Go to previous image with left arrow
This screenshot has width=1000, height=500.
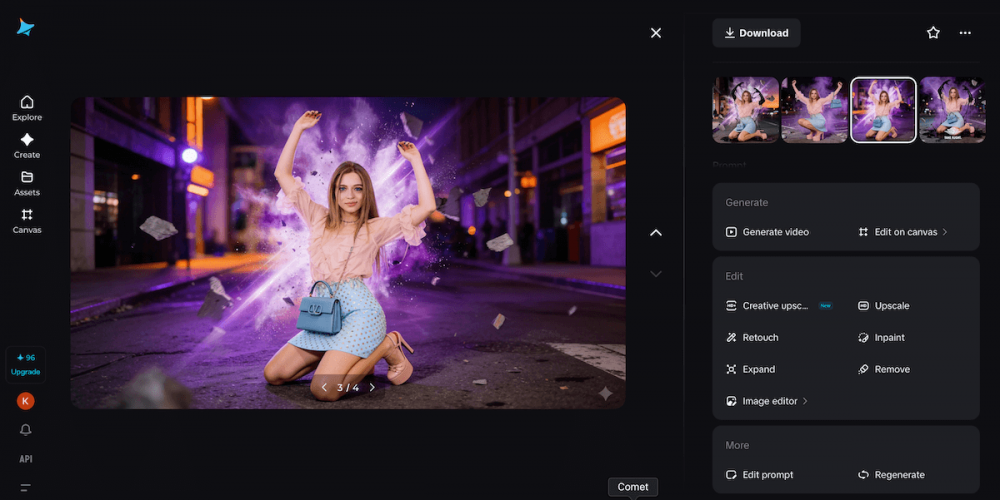324,387
